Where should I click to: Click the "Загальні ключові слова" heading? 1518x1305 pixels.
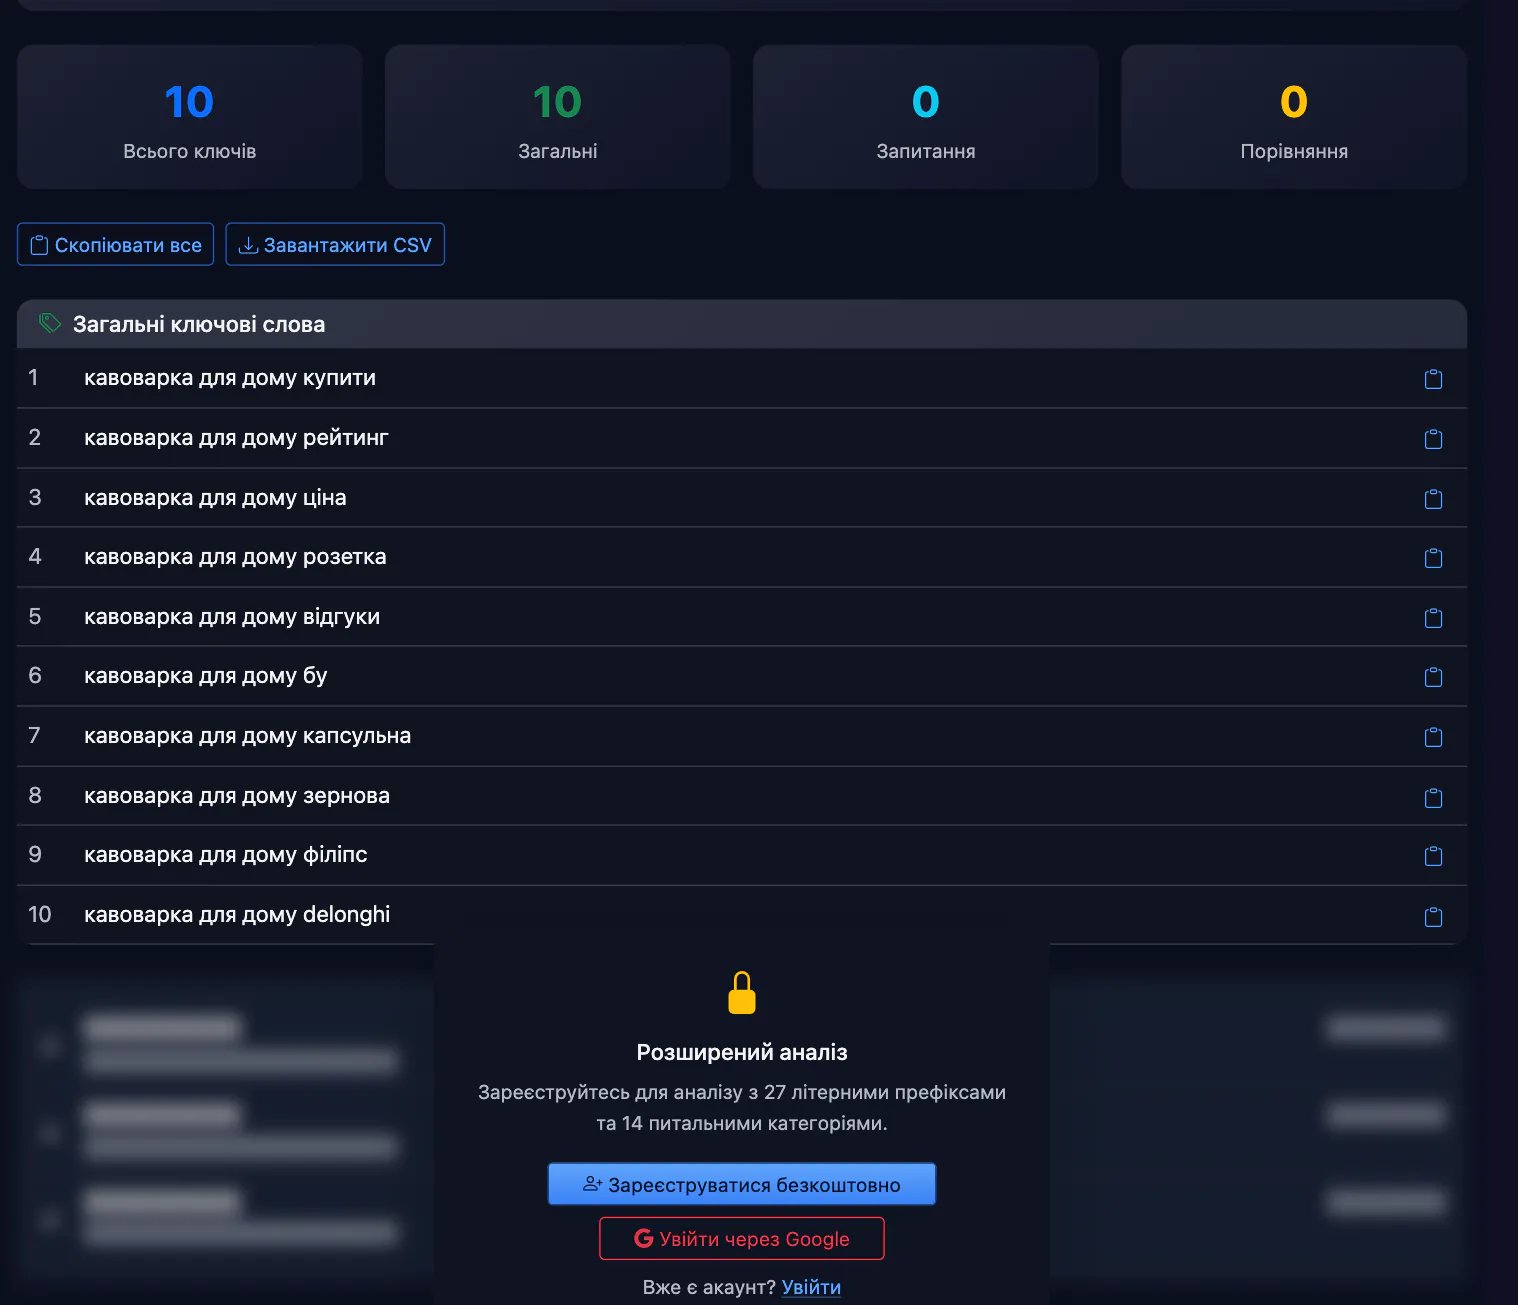199,324
